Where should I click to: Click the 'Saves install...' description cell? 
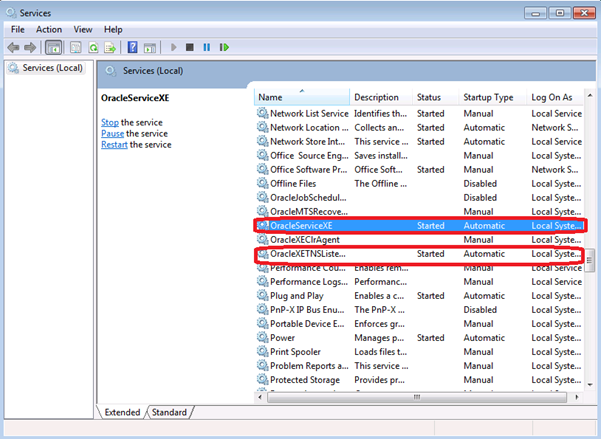pos(381,155)
